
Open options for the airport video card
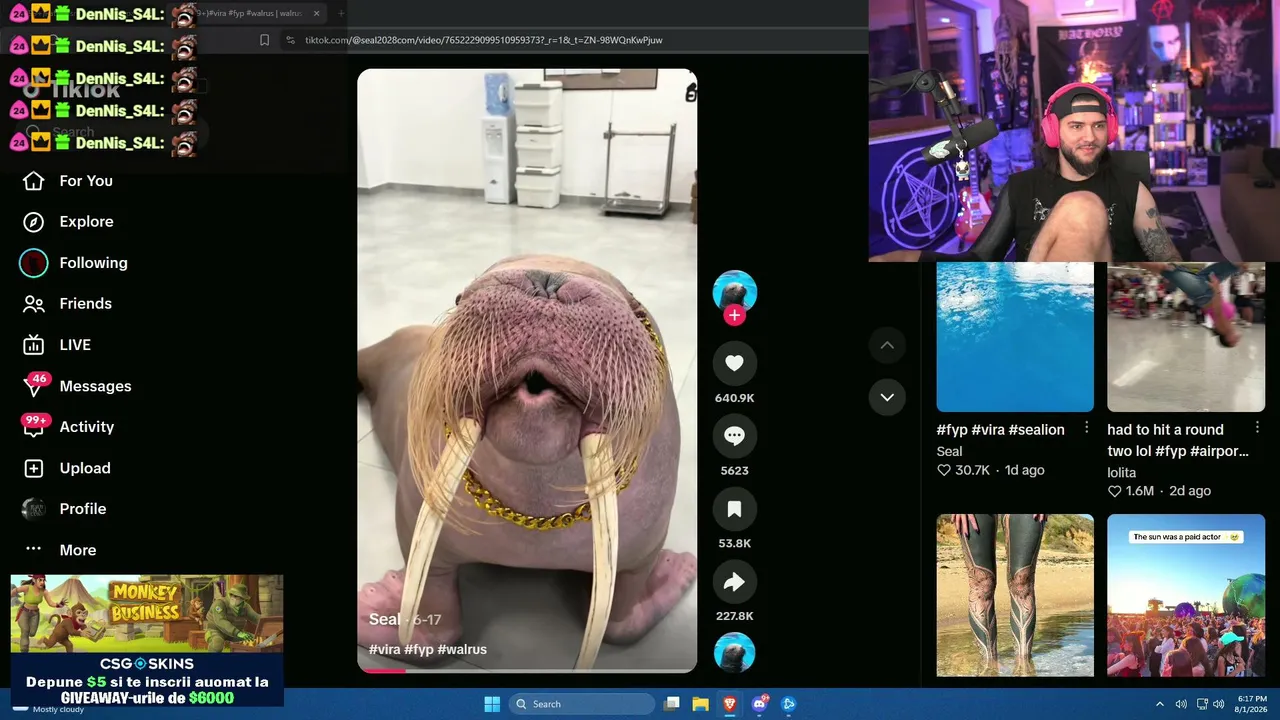click(x=1258, y=428)
